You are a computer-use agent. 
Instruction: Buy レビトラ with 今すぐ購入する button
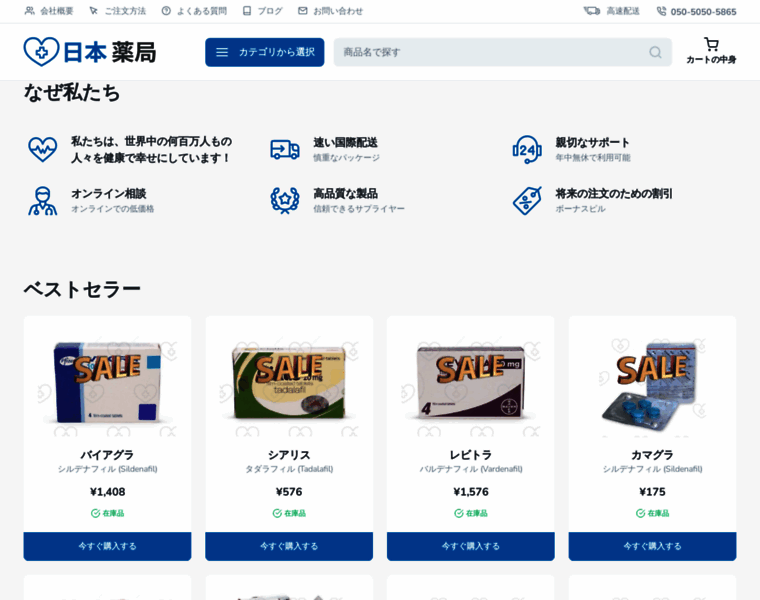[470, 546]
